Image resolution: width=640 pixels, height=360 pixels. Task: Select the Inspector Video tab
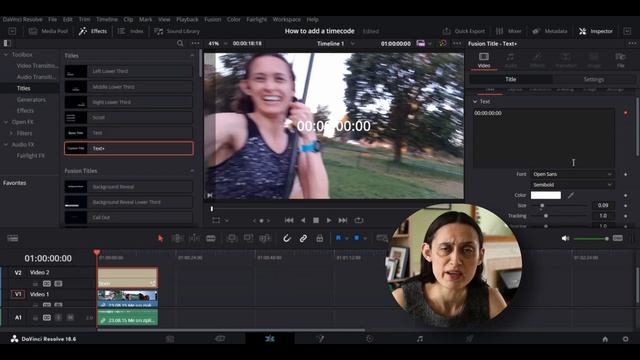click(x=484, y=60)
